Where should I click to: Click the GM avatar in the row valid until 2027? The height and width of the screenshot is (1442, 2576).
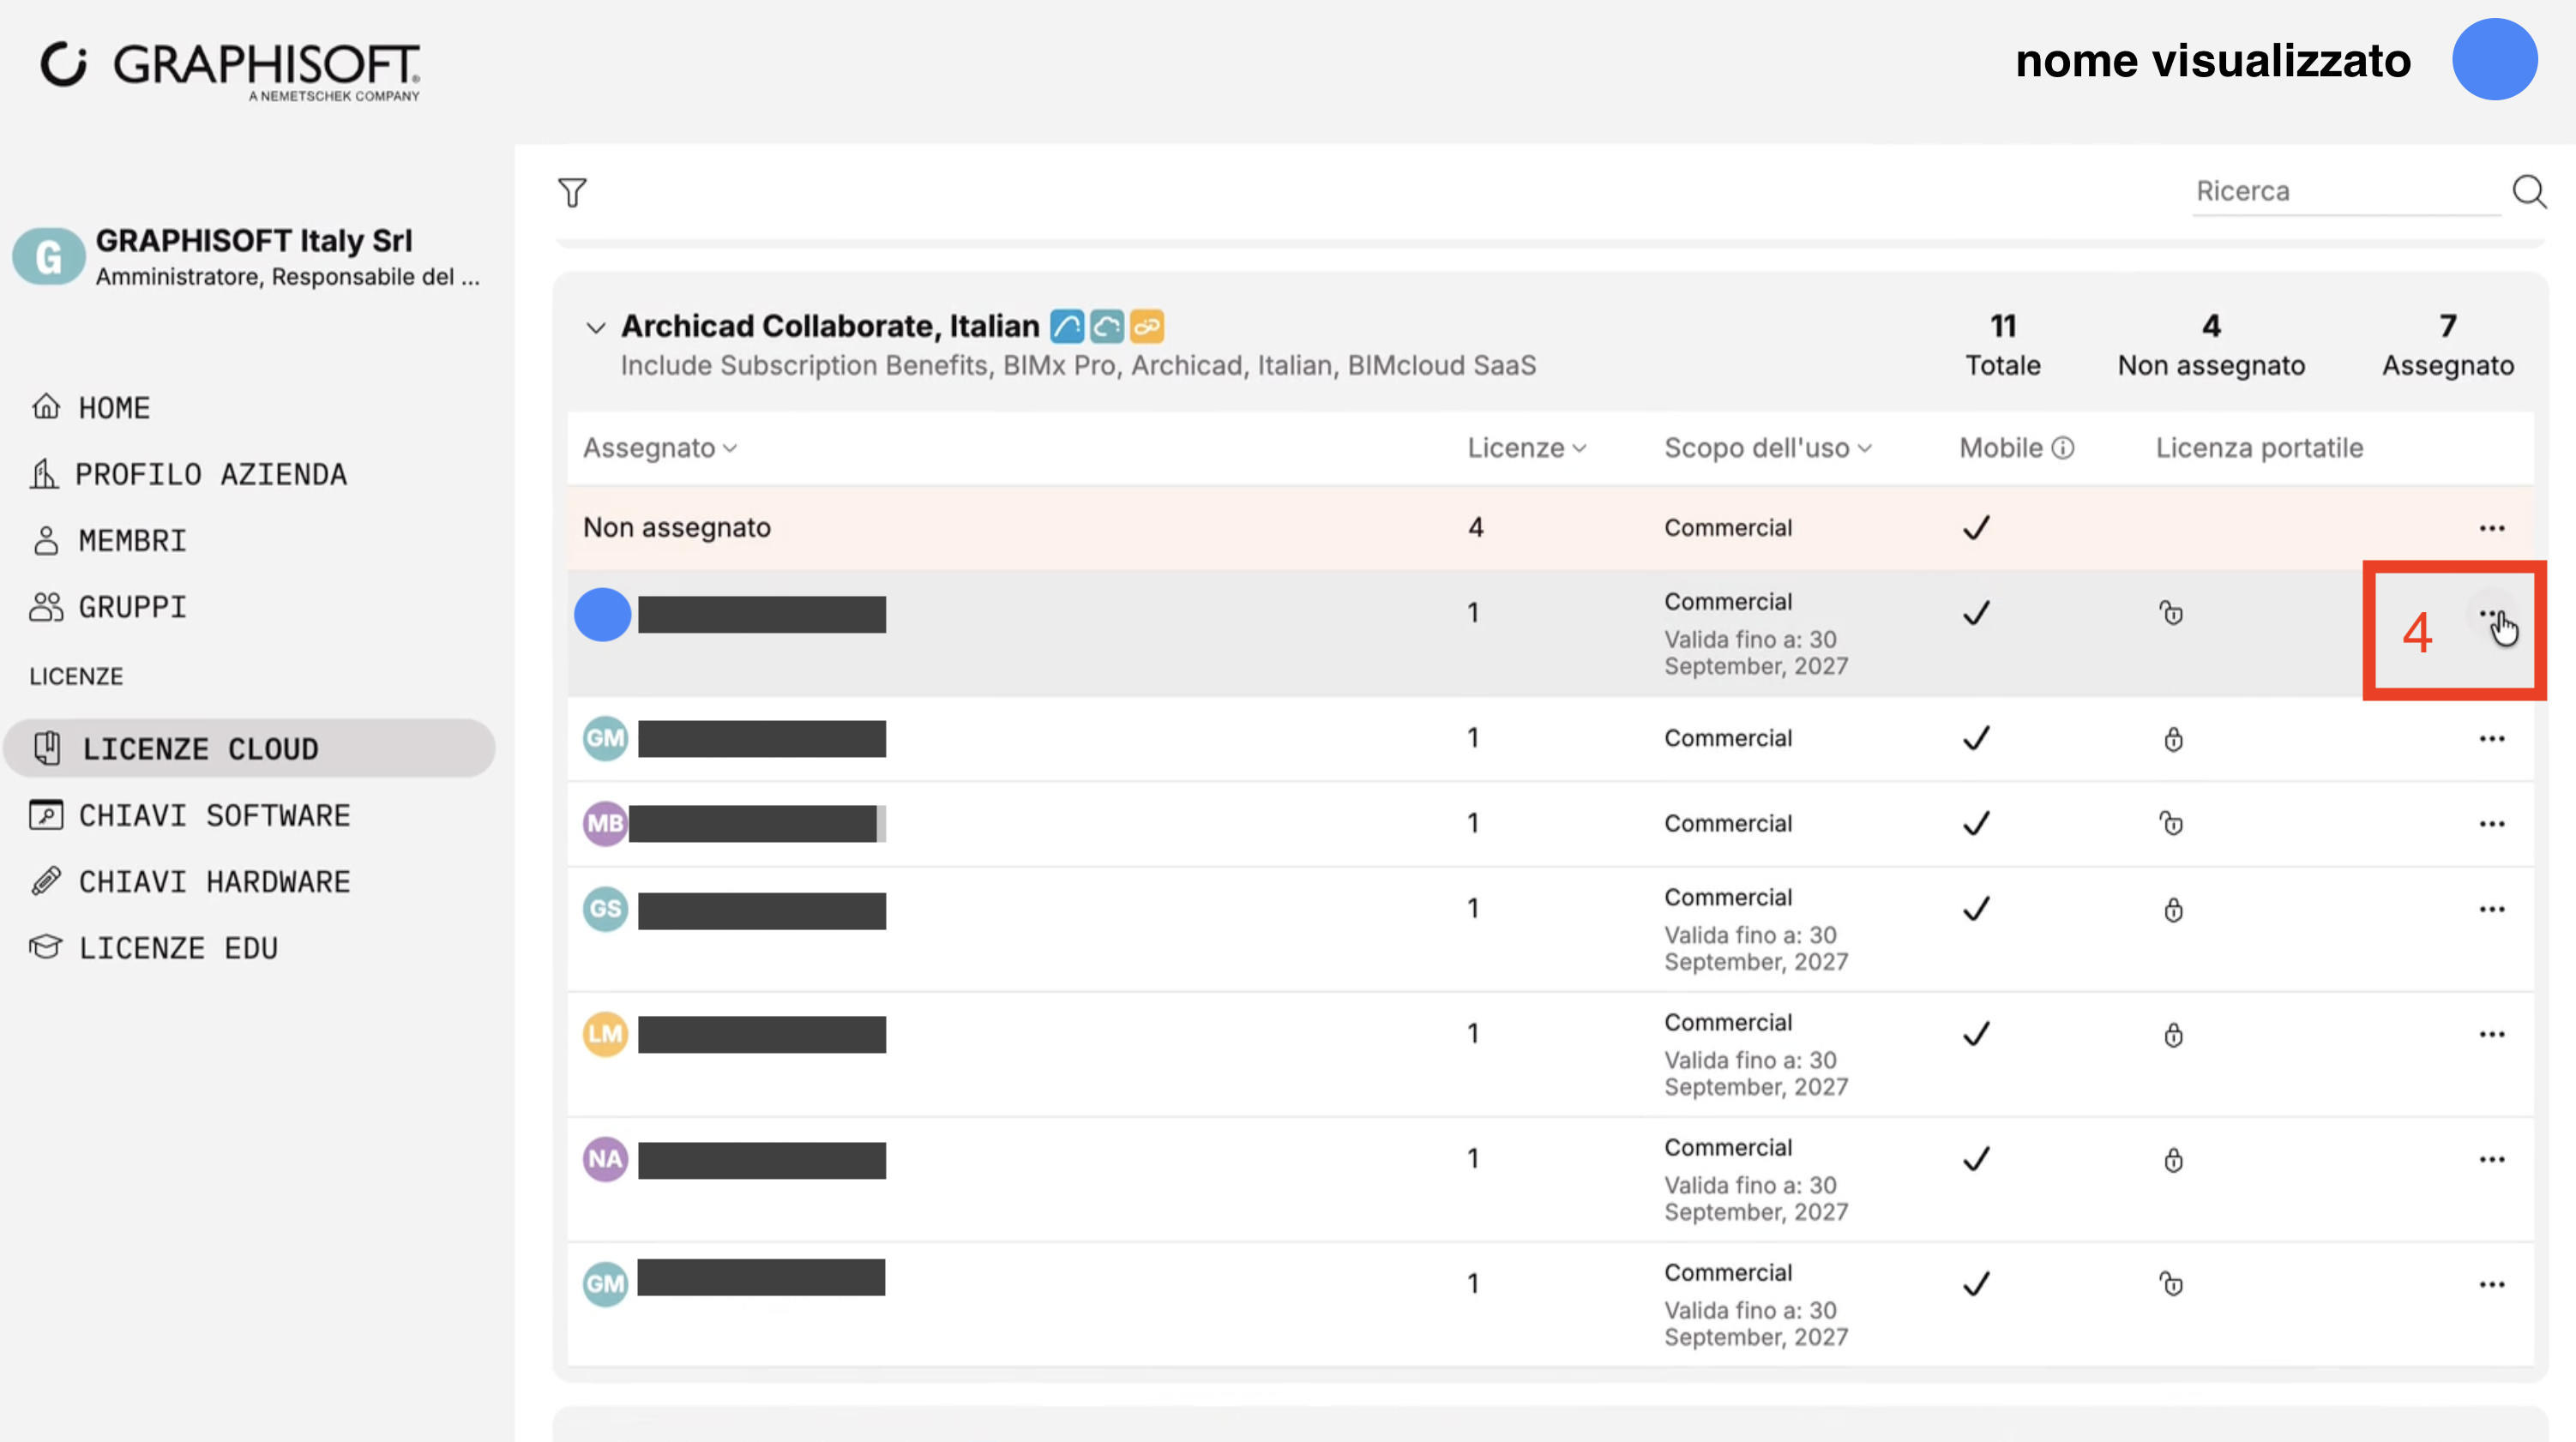[605, 1284]
